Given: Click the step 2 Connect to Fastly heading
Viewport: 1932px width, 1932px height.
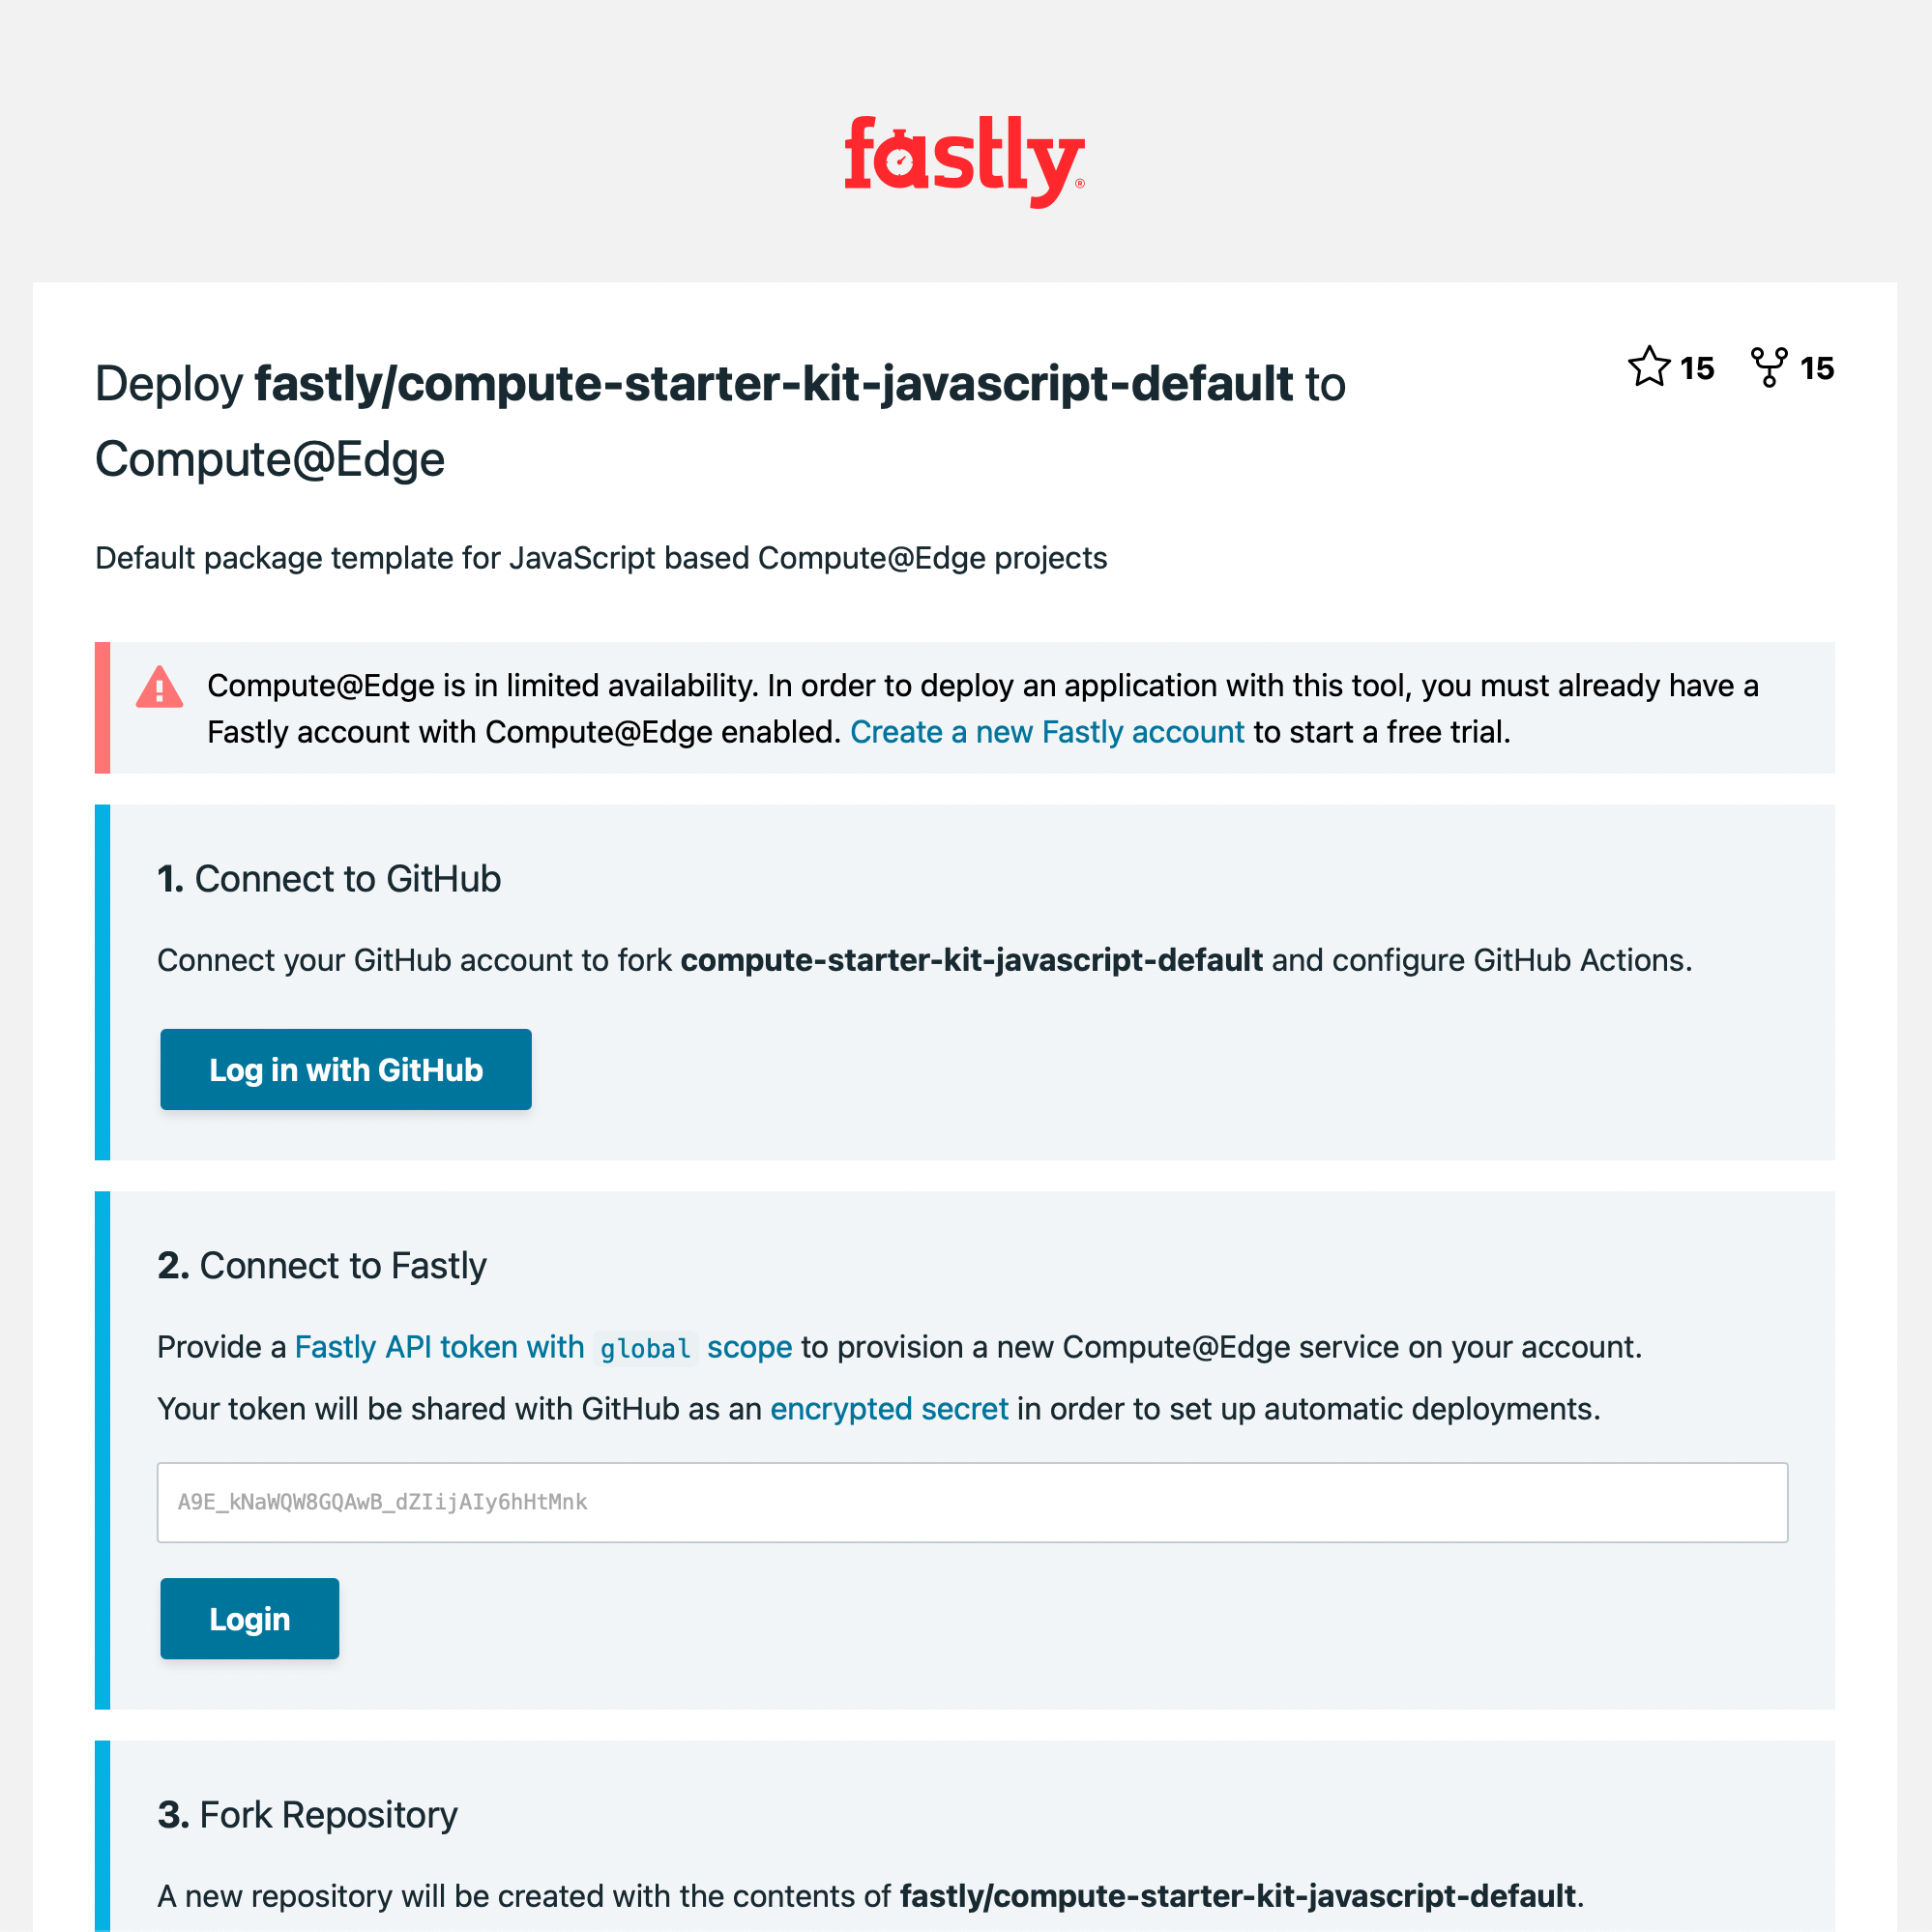Looking at the screenshot, I should pyautogui.click(x=321, y=1266).
